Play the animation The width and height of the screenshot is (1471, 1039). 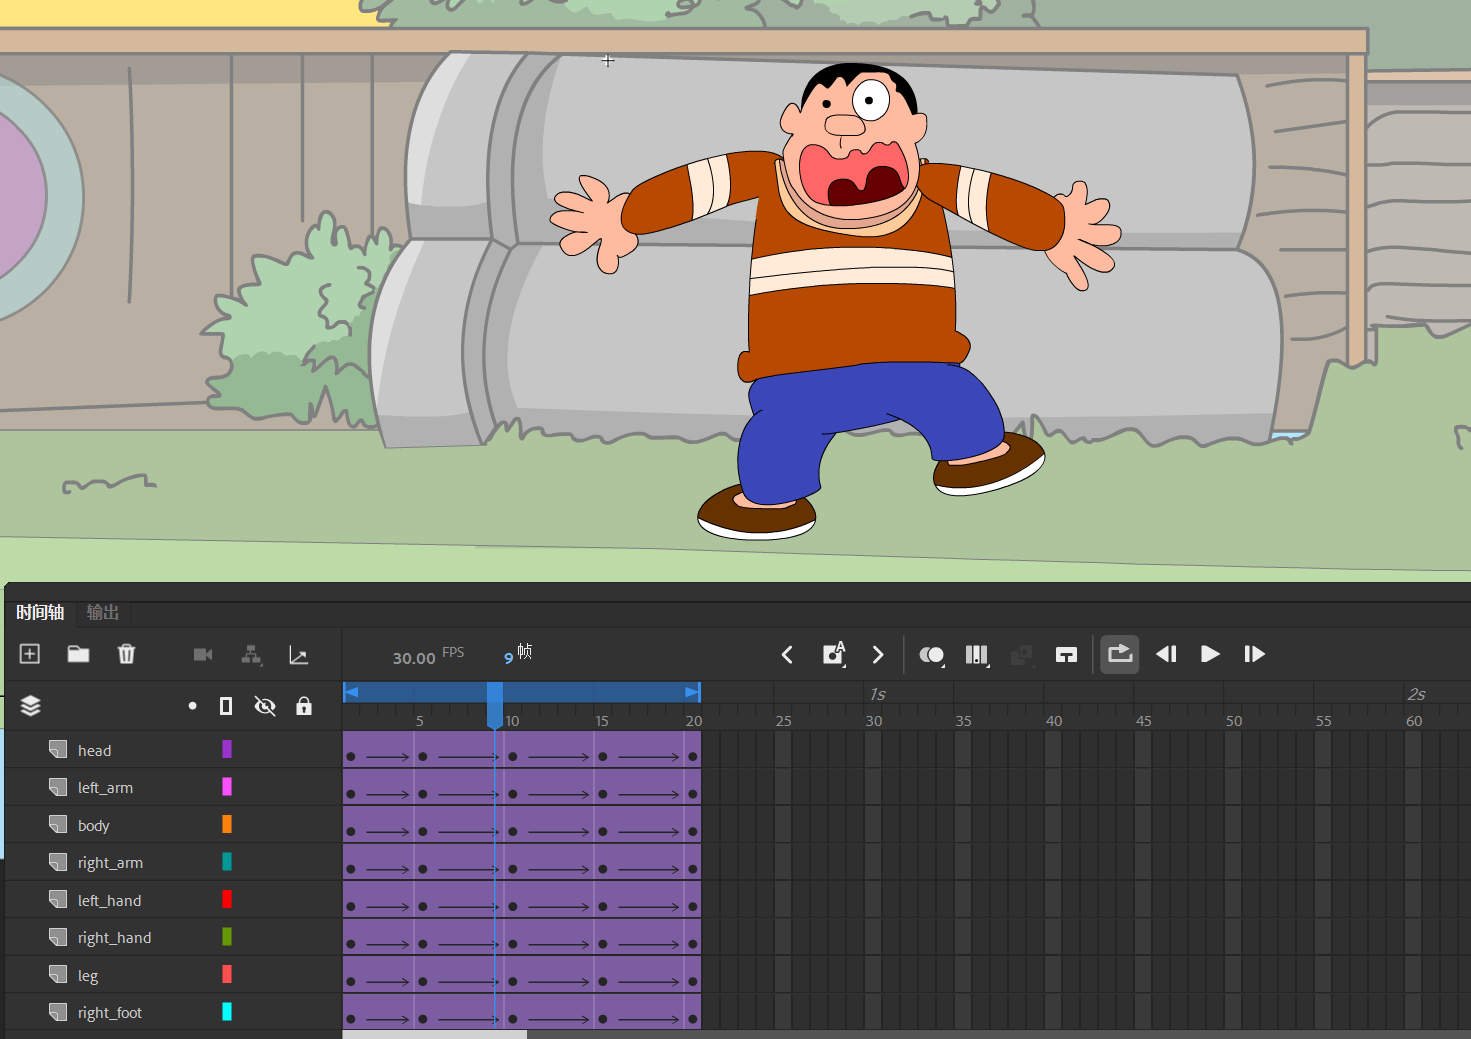pos(1210,654)
